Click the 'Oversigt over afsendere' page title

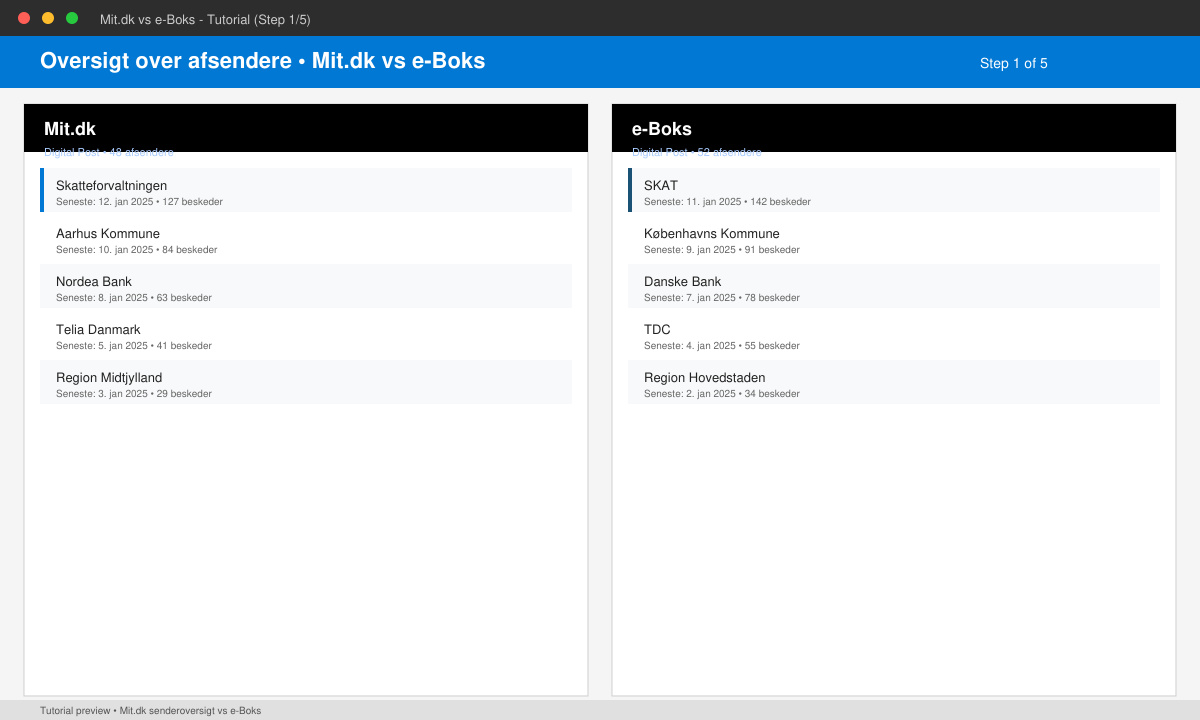click(x=262, y=61)
